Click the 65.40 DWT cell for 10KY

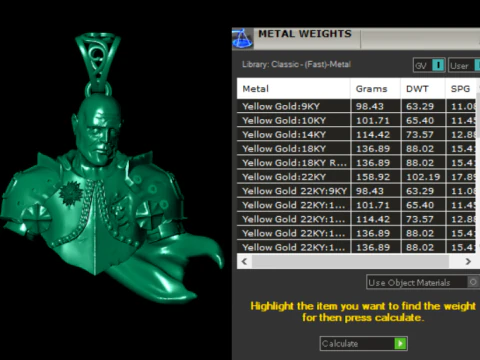point(423,120)
